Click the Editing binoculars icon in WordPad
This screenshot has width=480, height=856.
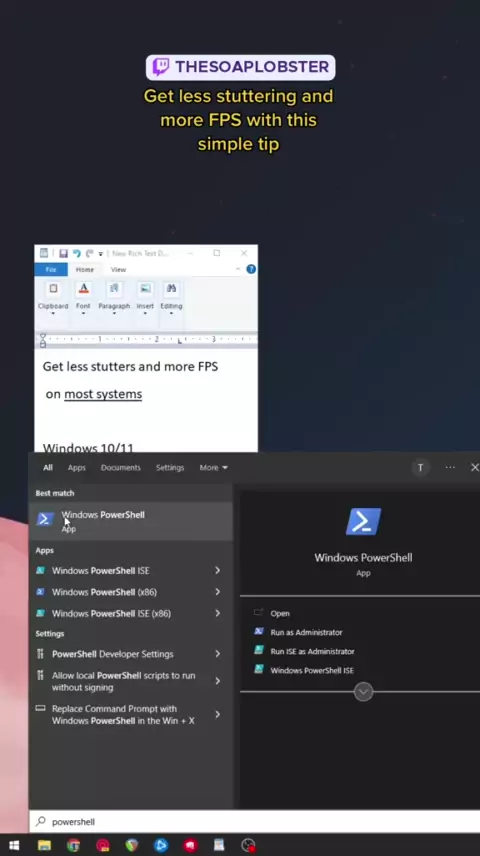click(x=171, y=289)
